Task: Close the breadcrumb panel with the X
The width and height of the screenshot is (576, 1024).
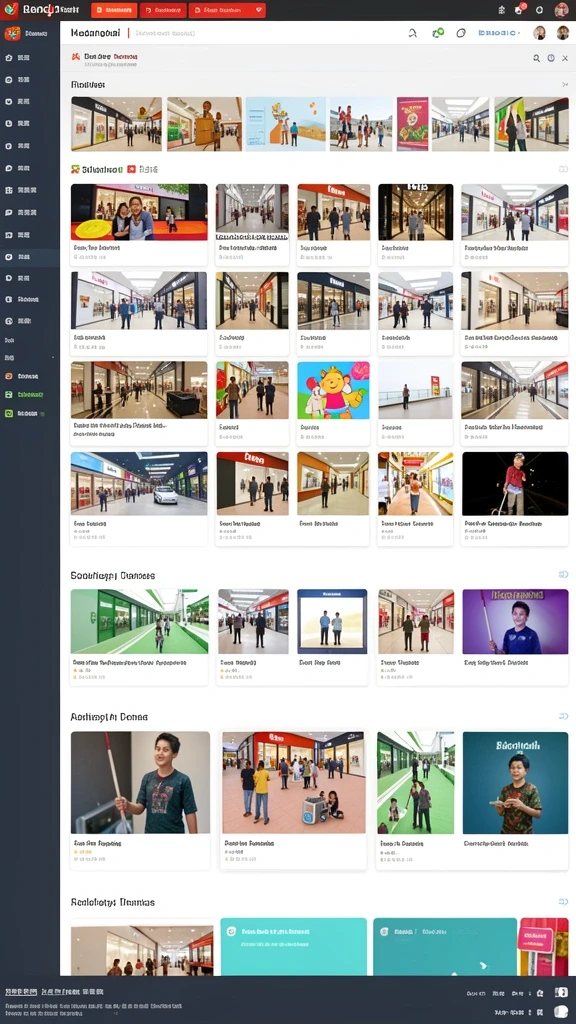Action: [x=565, y=58]
